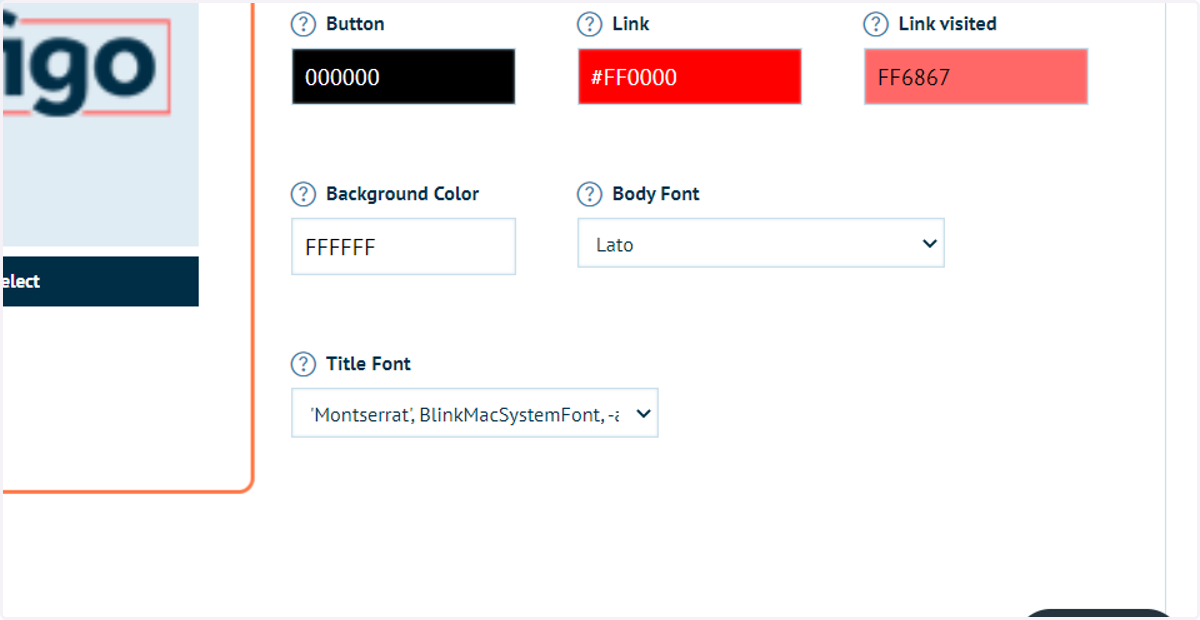Show help tooltip for Title Font
This screenshot has height=620, width=1200.
pos(303,364)
